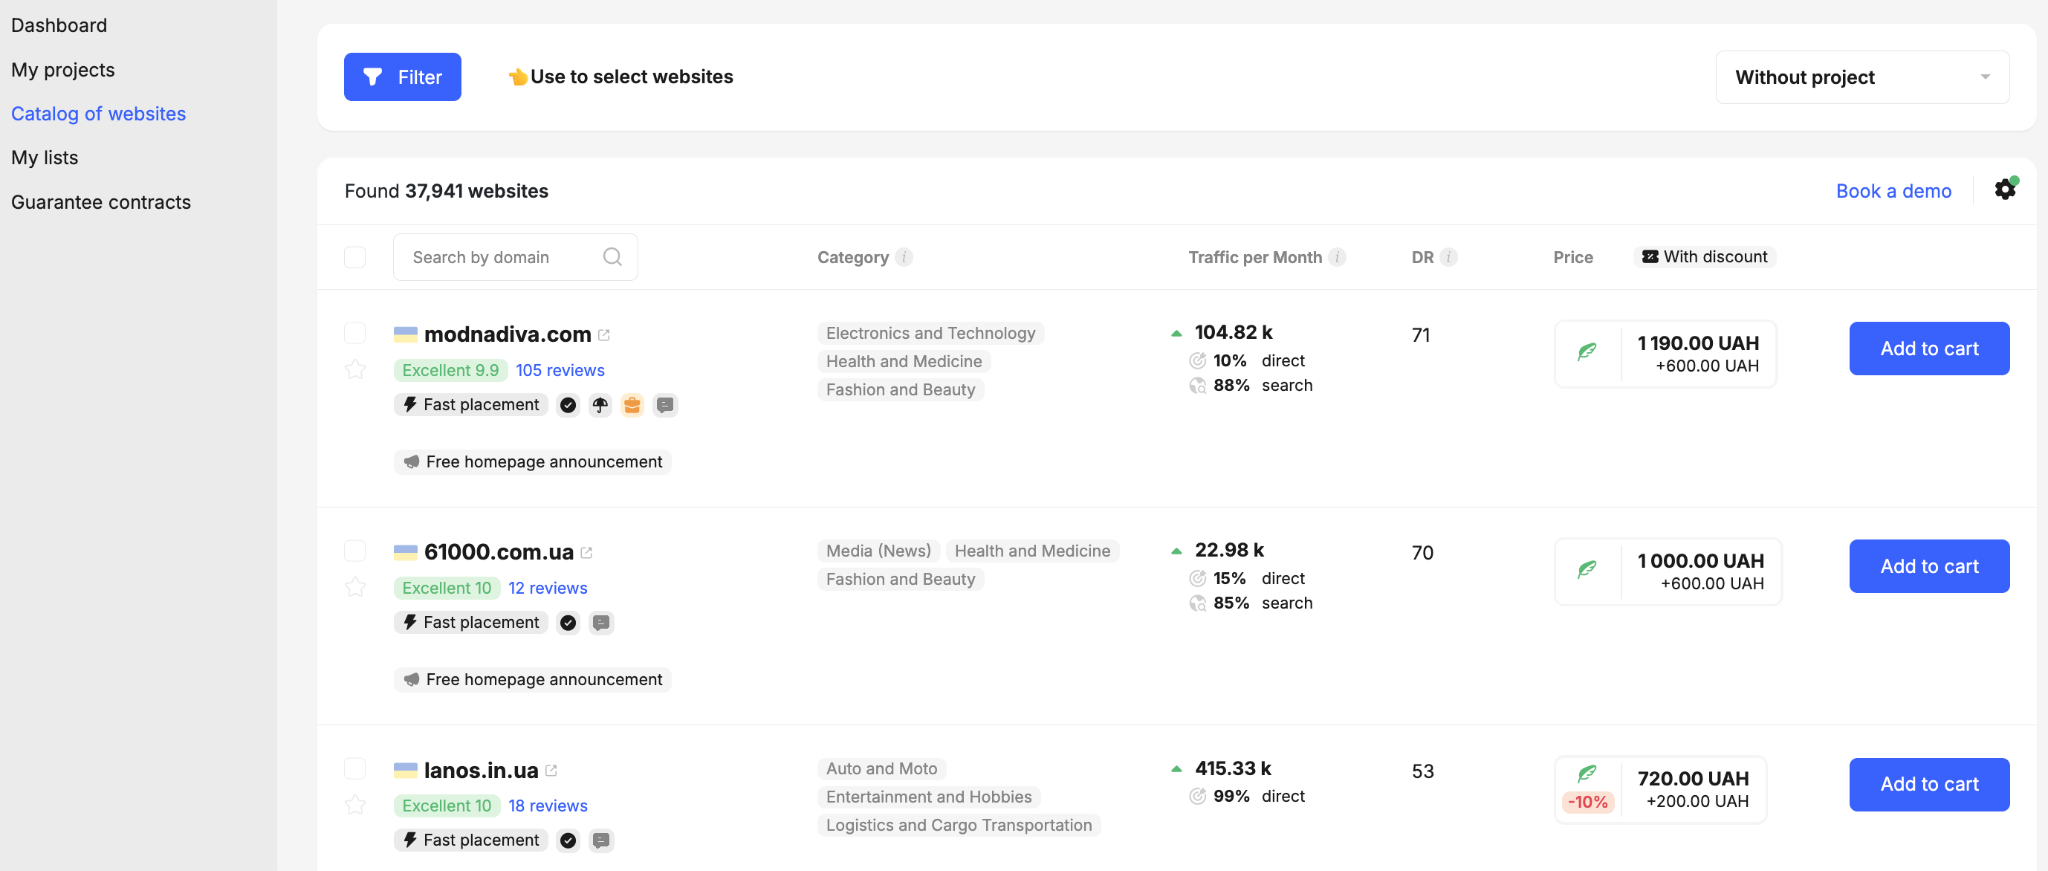Click the umbrella icon under modnadiva.com
This screenshot has width=2048, height=871.
coord(600,405)
